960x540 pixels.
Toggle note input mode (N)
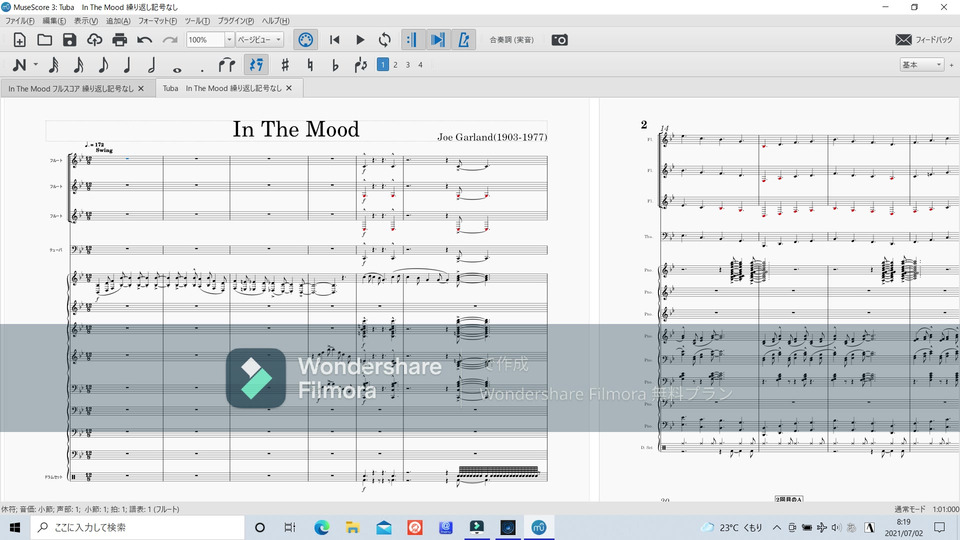[x=20, y=64]
